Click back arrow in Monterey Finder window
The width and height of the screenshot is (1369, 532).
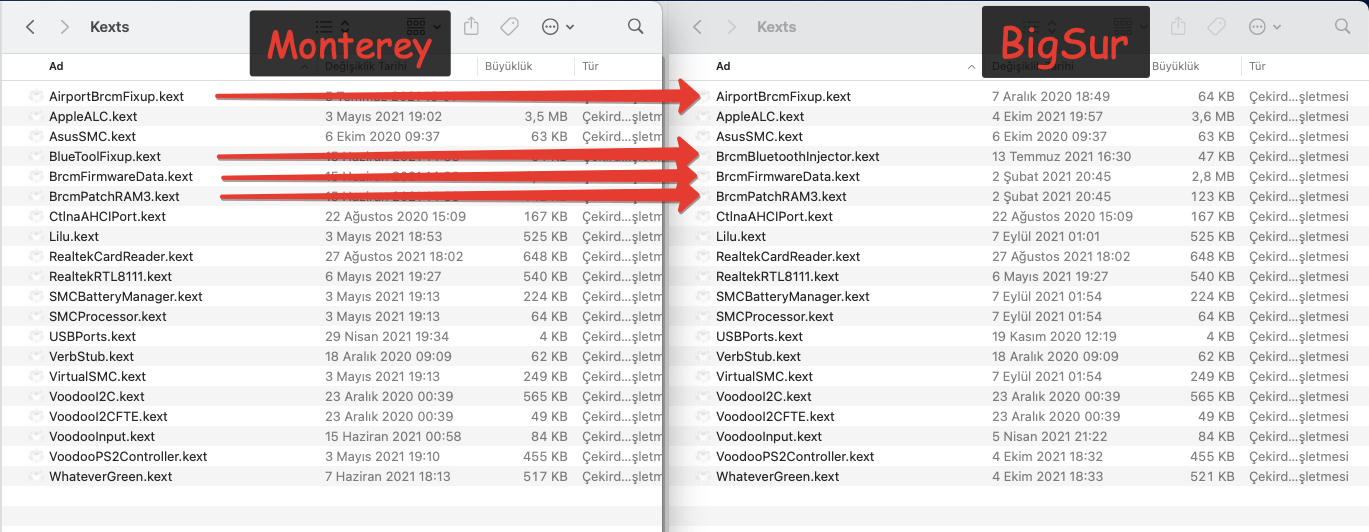click(31, 27)
